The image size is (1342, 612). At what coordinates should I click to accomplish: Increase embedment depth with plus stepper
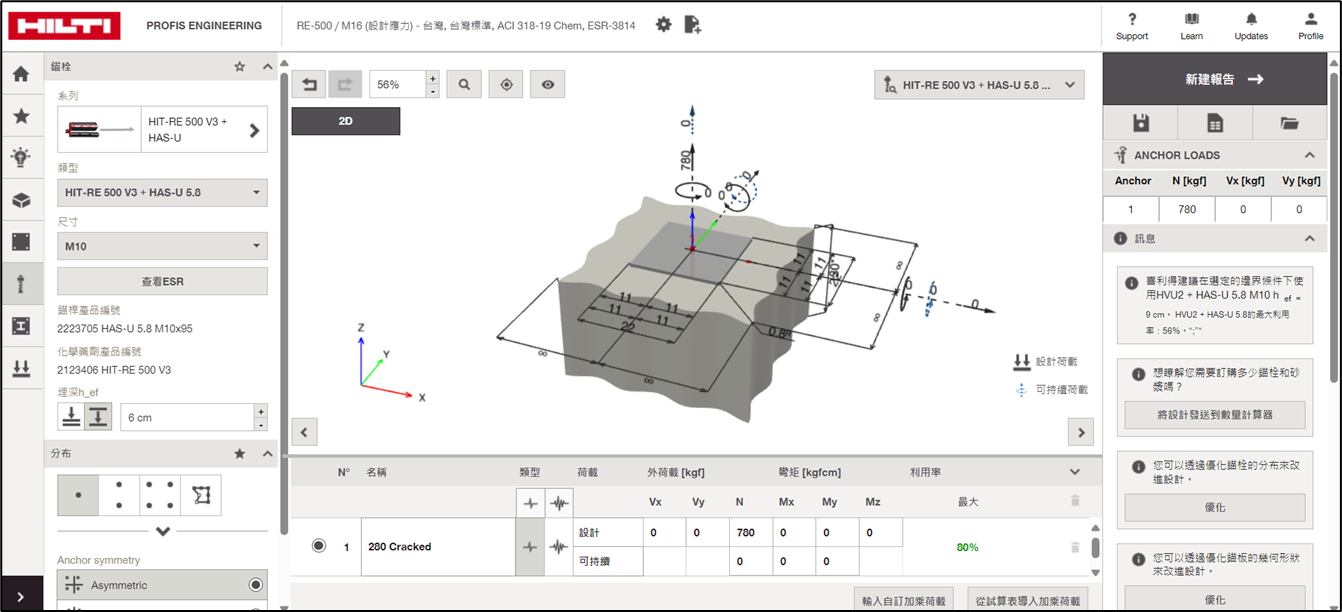(x=261, y=411)
